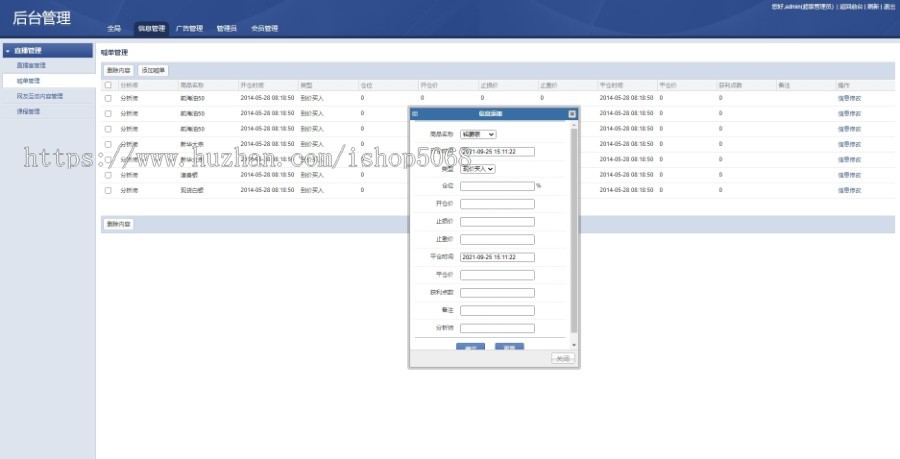This screenshot has width=900, height=459.
Task: Click the 后台管理 header title
Action: coord(42,18)
